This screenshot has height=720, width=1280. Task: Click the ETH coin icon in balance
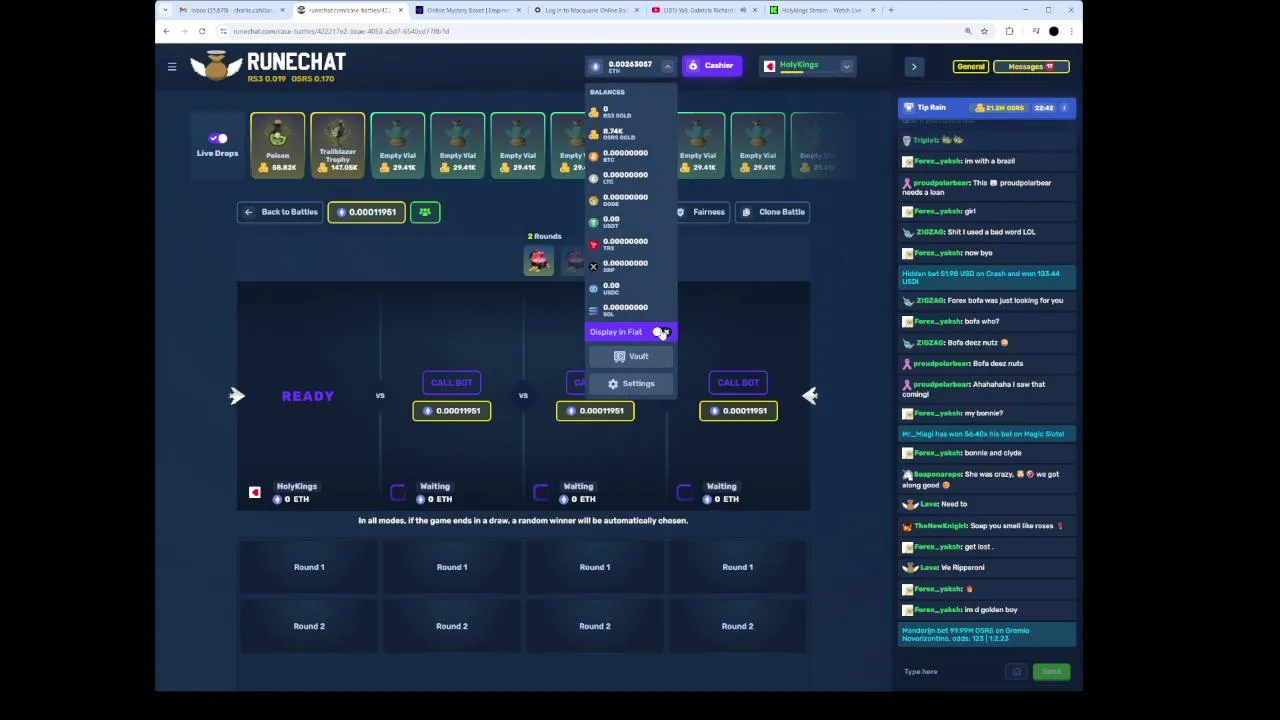pos(596,67)
